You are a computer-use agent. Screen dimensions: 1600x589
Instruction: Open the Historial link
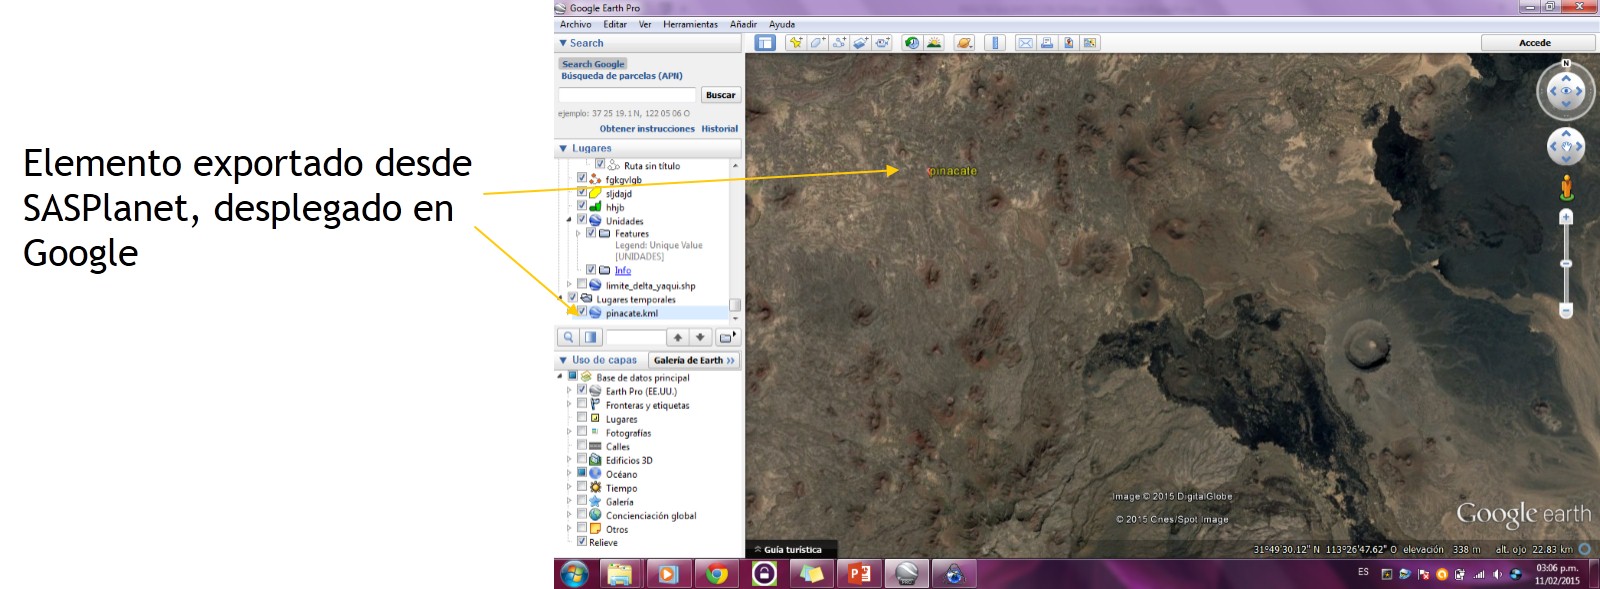point(719,129)
